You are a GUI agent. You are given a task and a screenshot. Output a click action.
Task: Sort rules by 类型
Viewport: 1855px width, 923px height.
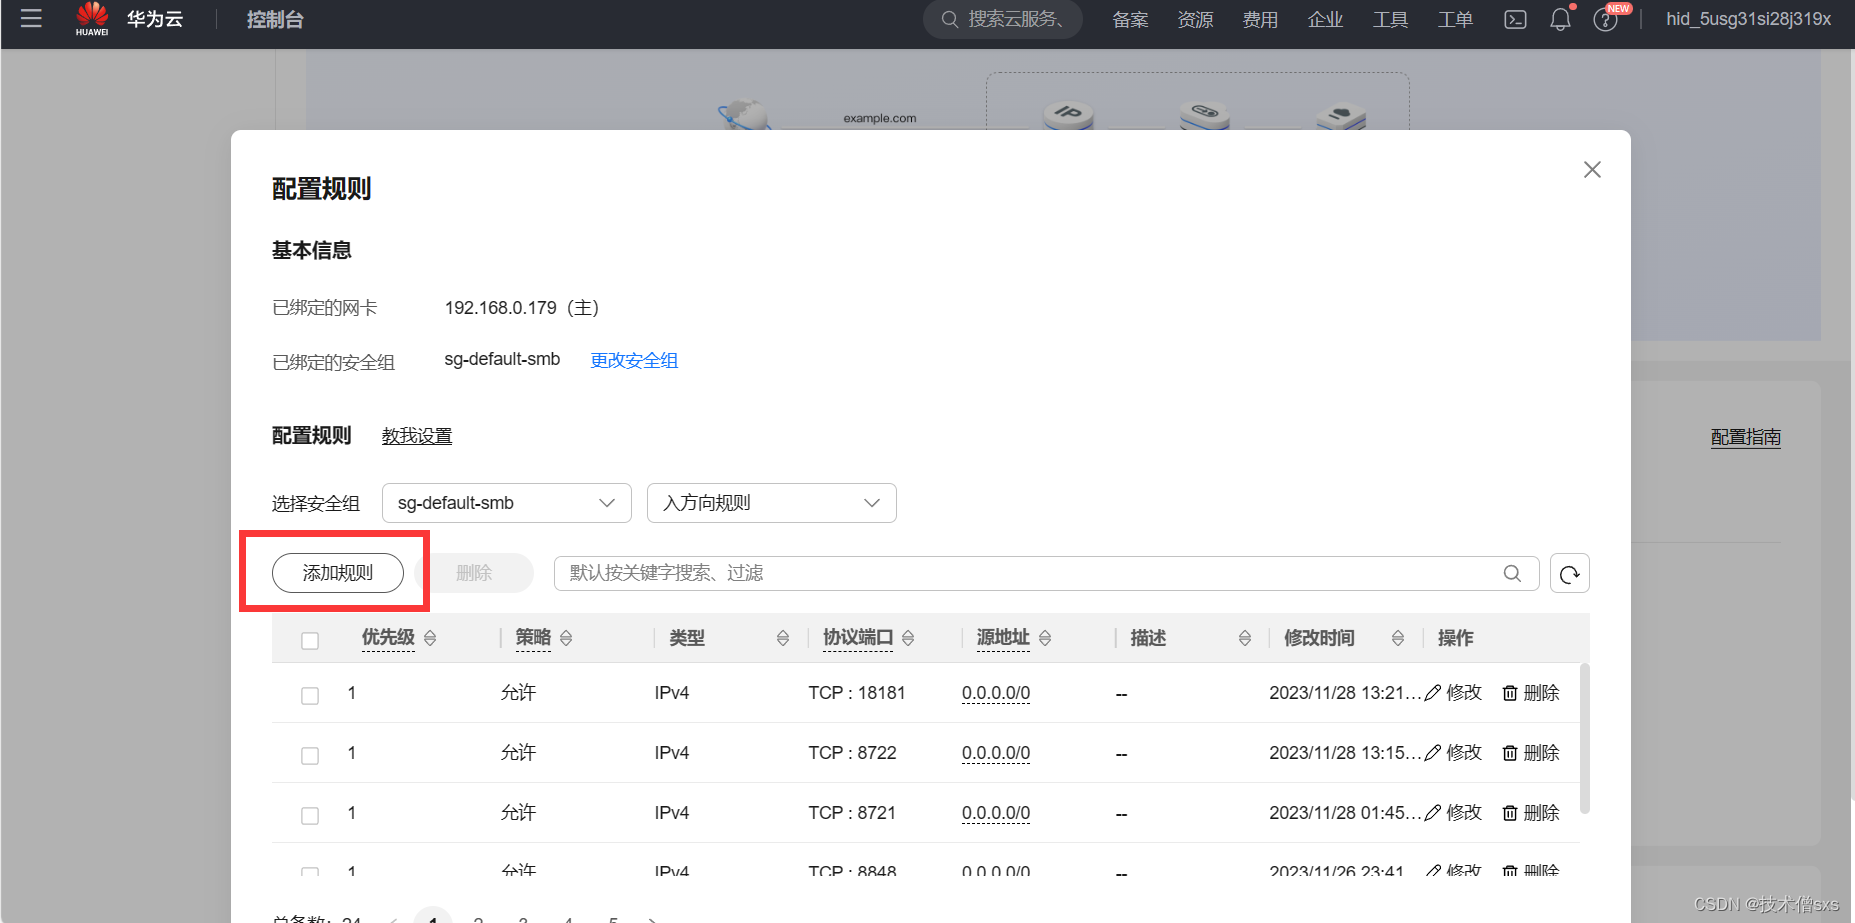click(783, 638)
